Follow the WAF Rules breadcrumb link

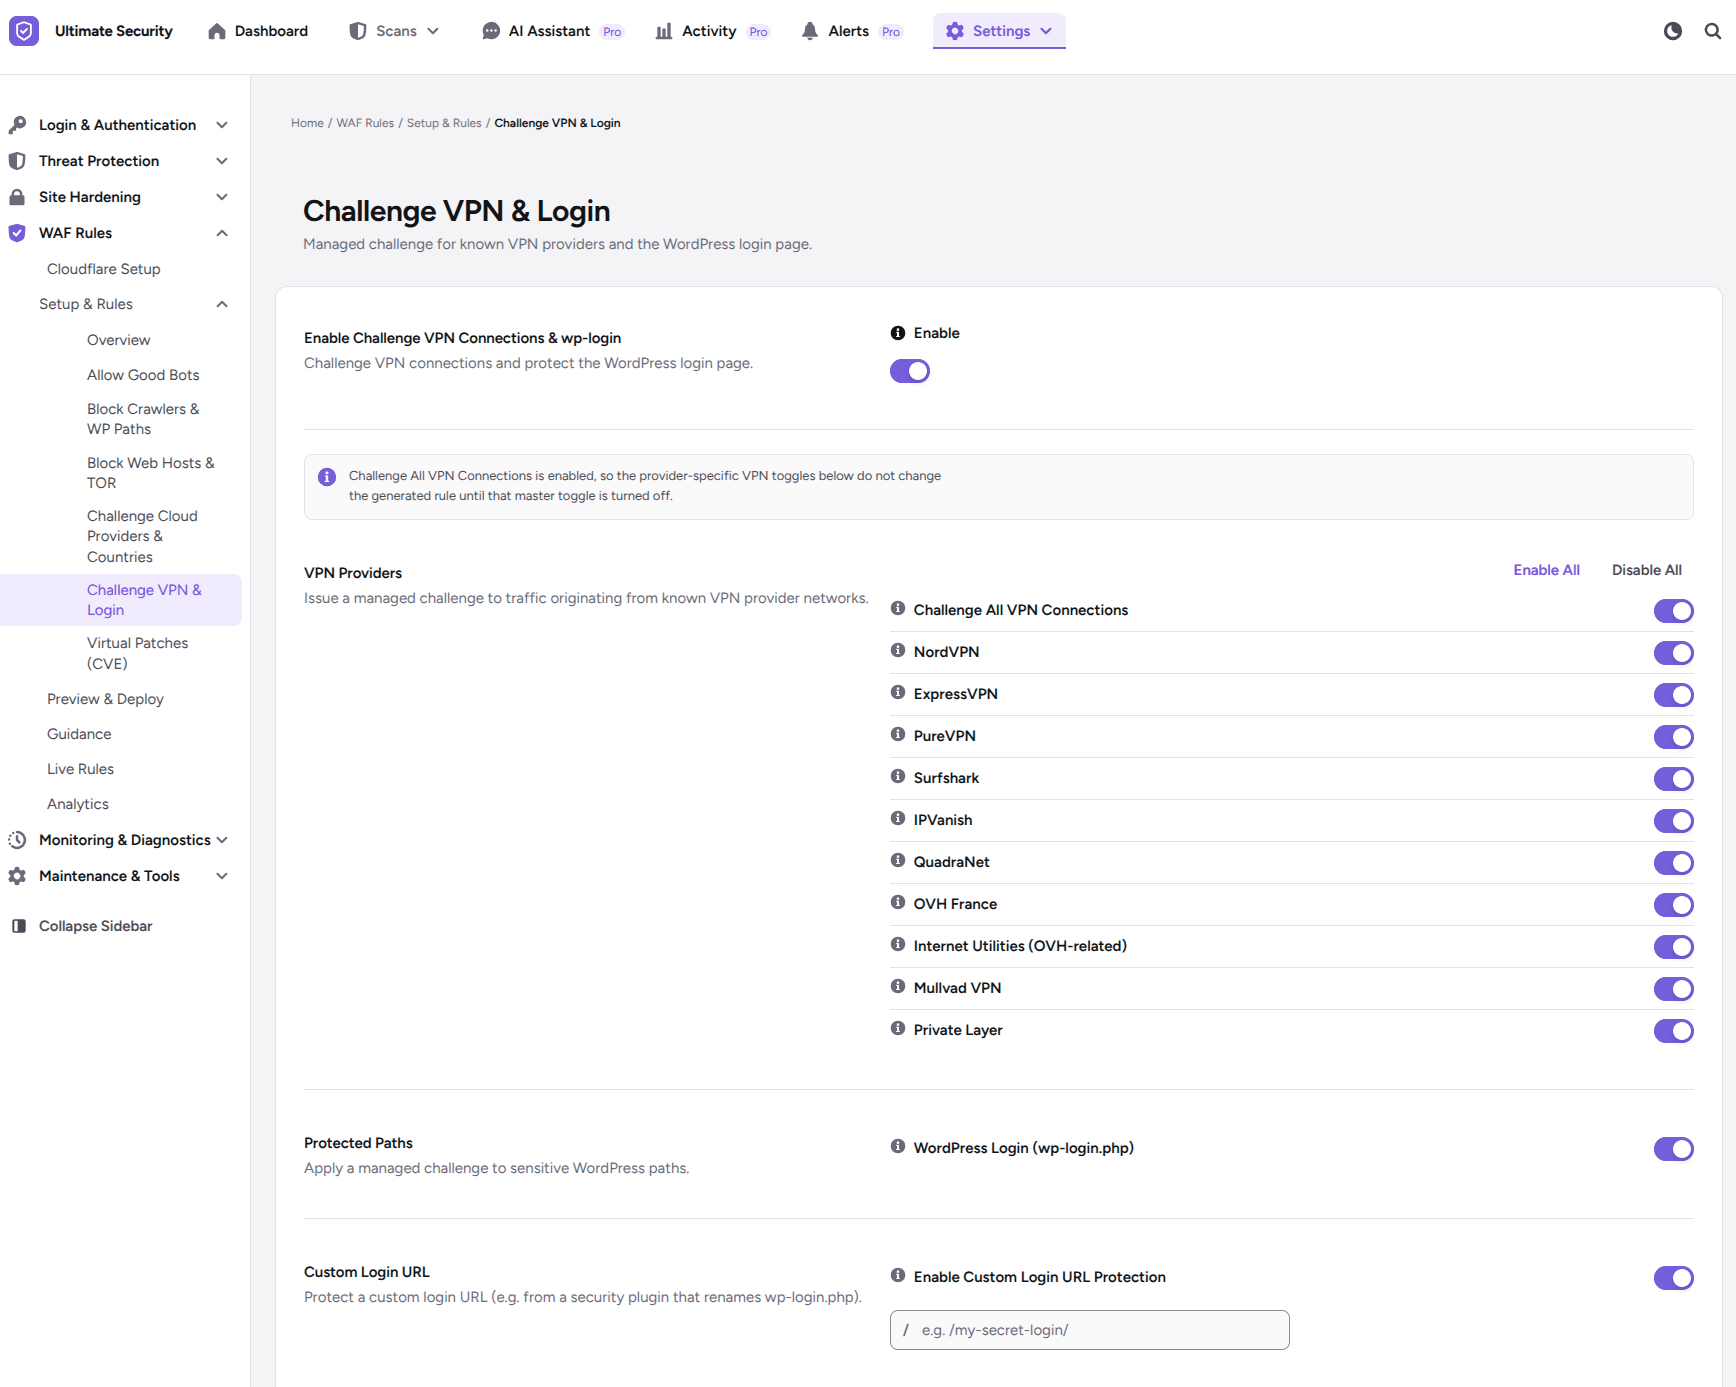click(365, 123)
